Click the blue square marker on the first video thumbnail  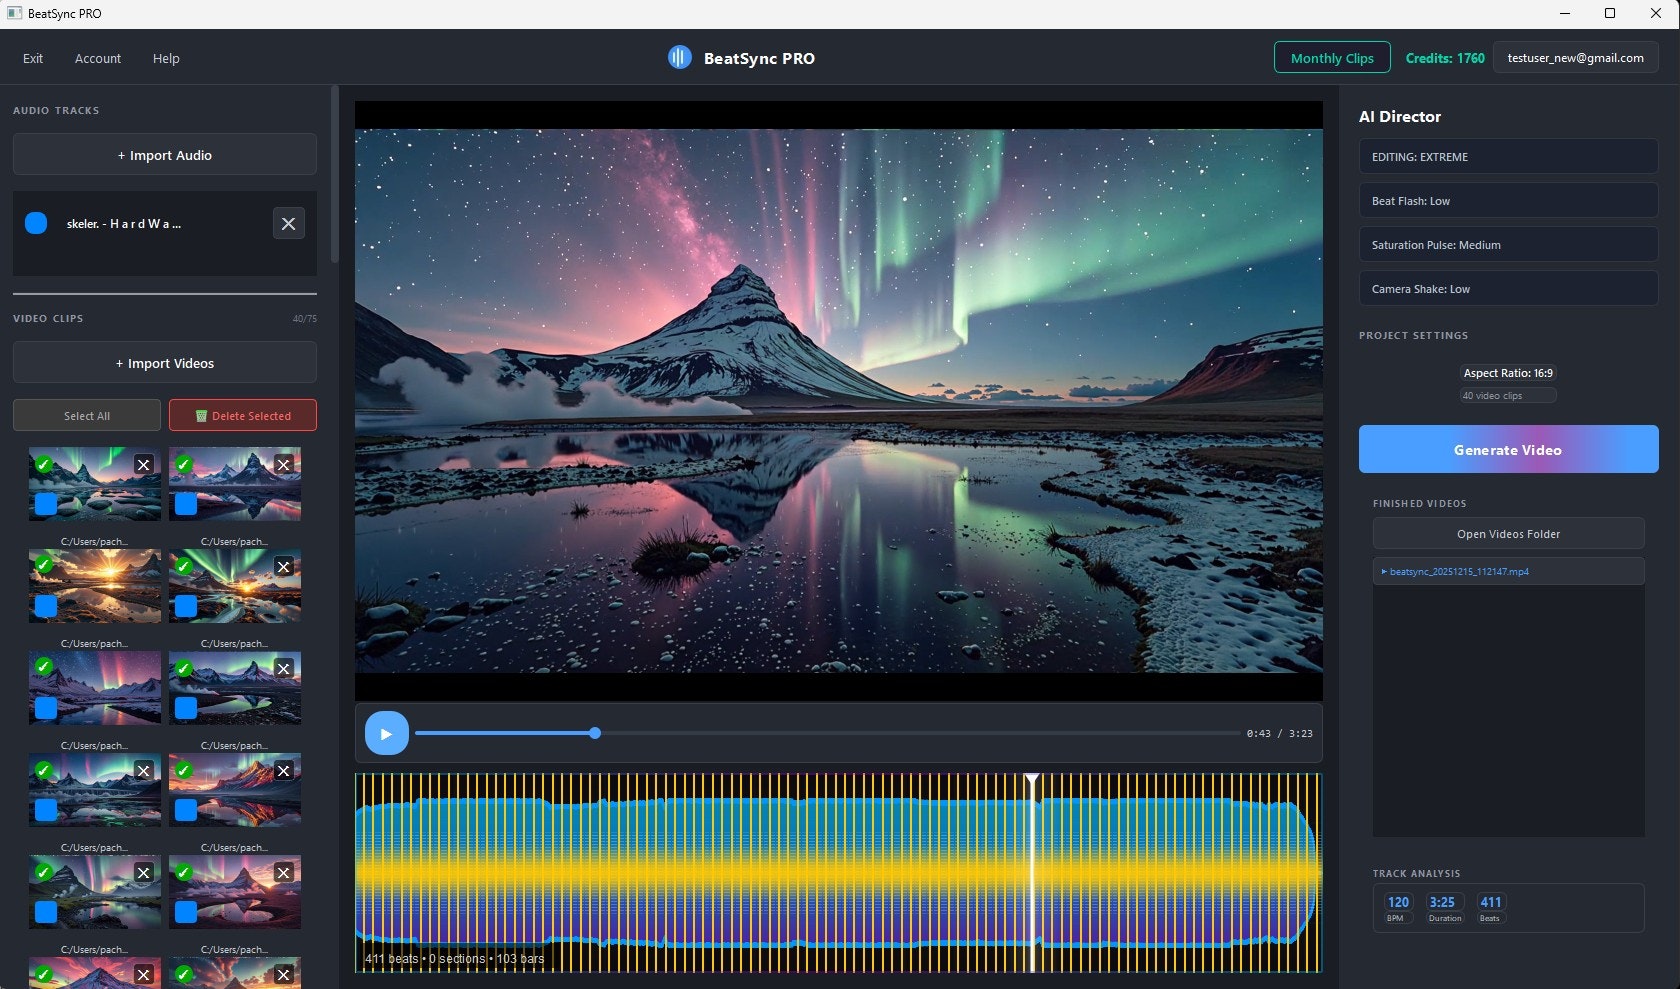[45, 505]
